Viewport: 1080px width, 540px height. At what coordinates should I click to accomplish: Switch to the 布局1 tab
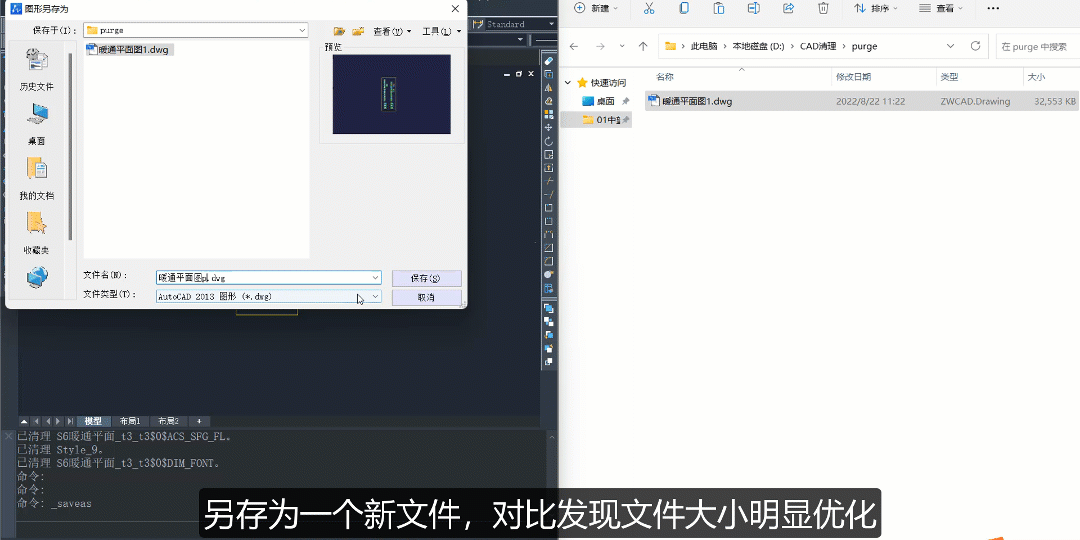129,421
